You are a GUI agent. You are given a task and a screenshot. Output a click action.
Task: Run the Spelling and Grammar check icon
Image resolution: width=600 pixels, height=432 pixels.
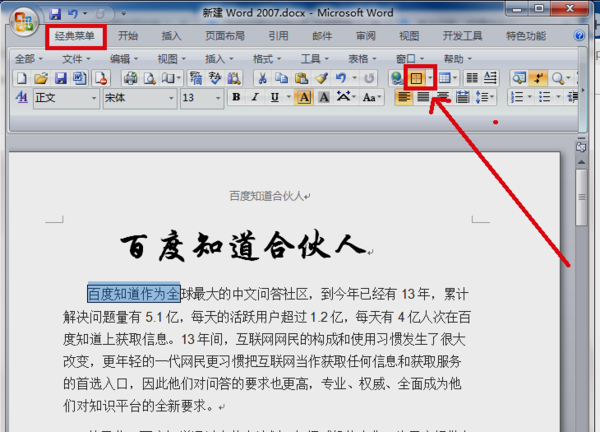[x=215, y=78]
